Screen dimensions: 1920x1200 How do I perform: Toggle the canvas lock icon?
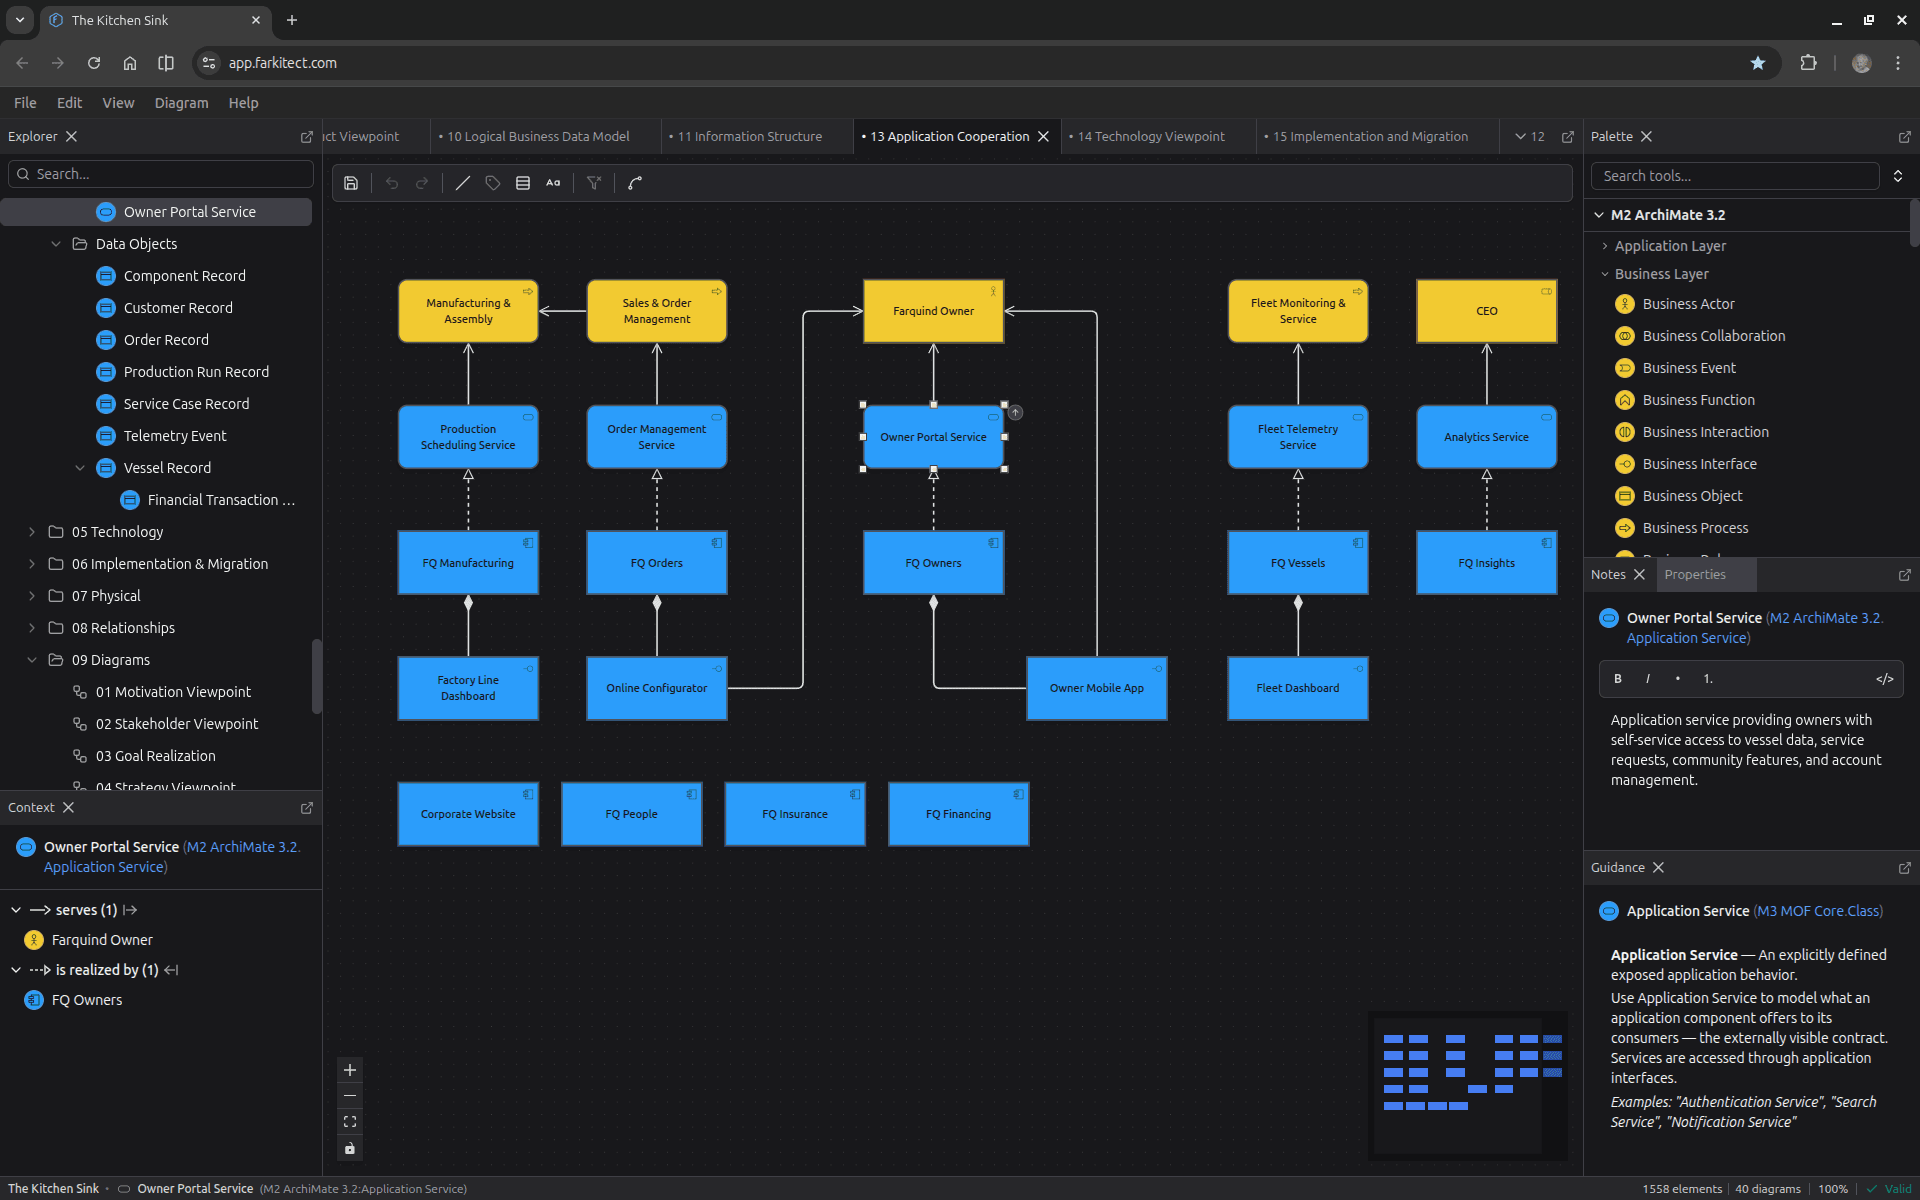350,1148
